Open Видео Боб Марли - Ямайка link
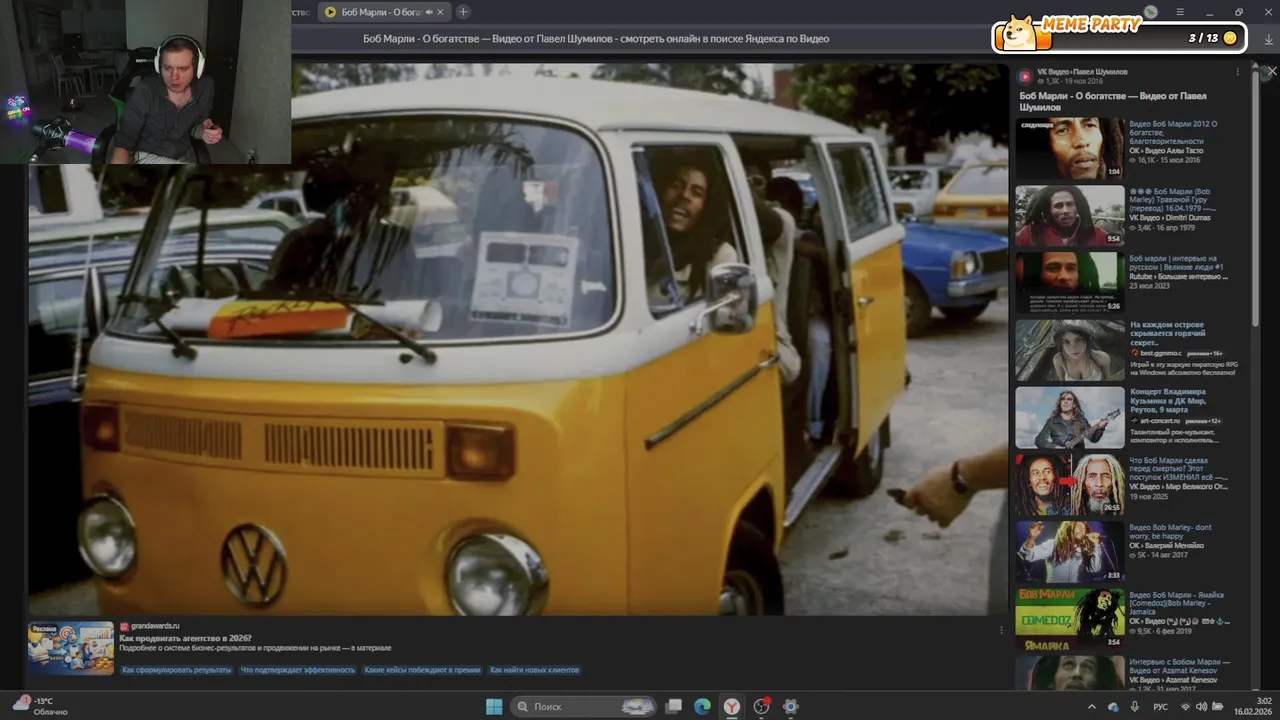Viewport: 1280px width, 720px height. [1177, 603]
